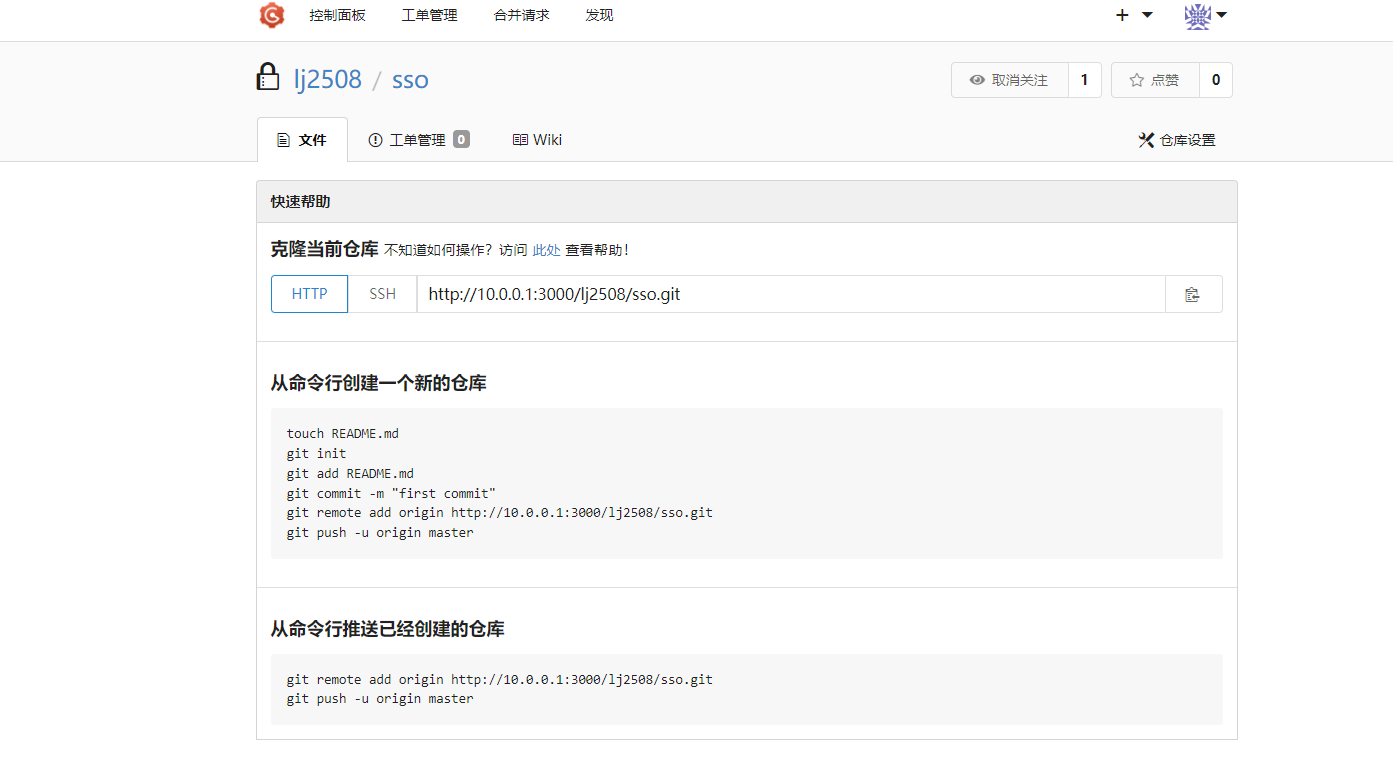Open 仓库设置 repository settings

(1177, 140)
